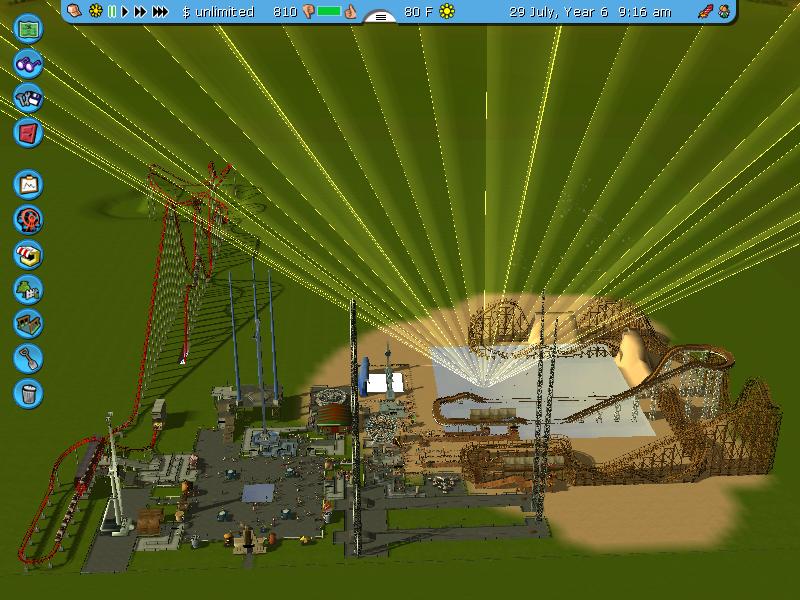Click the thumbs-up rating icon
The image size is (800, 600).
click(x=351, y=11)
